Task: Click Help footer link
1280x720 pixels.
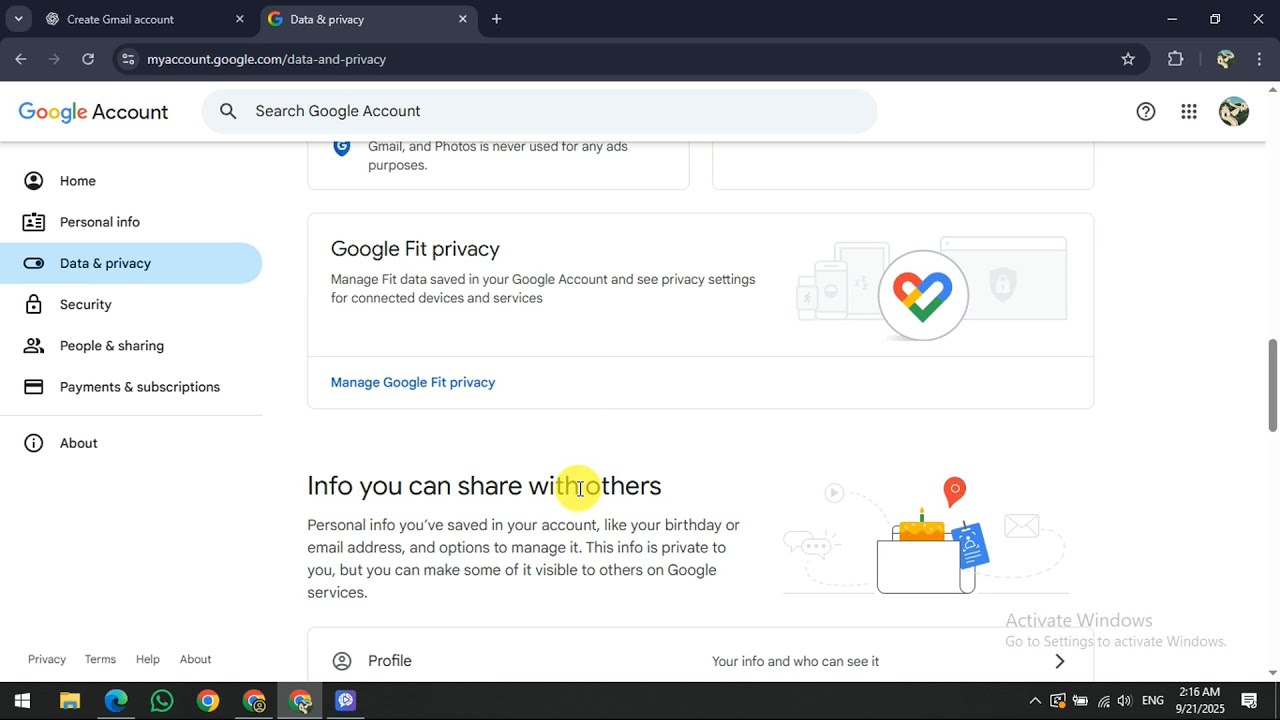Action: click(x=148, y=659)
